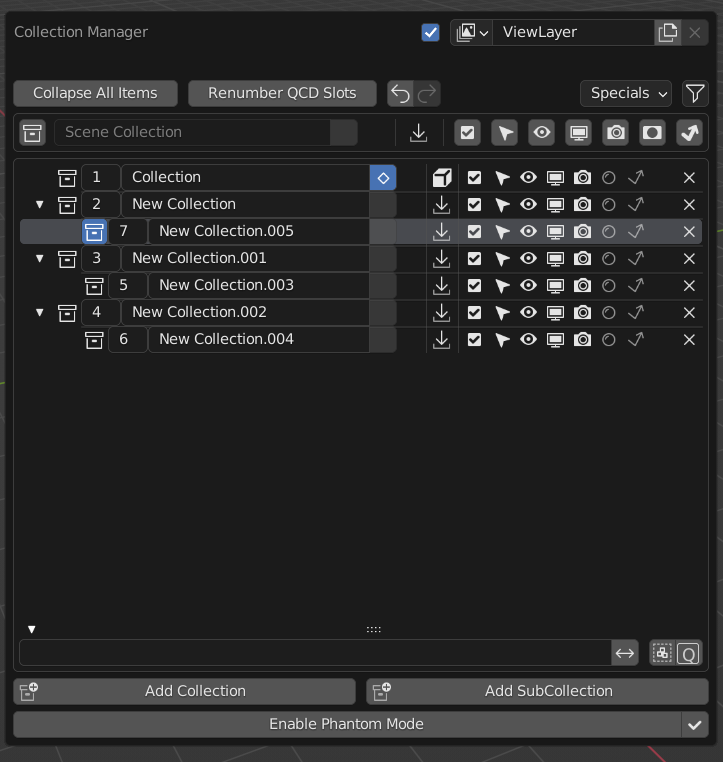Screen dimensions: 723x762
Task: Click Add SubCollection button
Action: pos(537,691)
